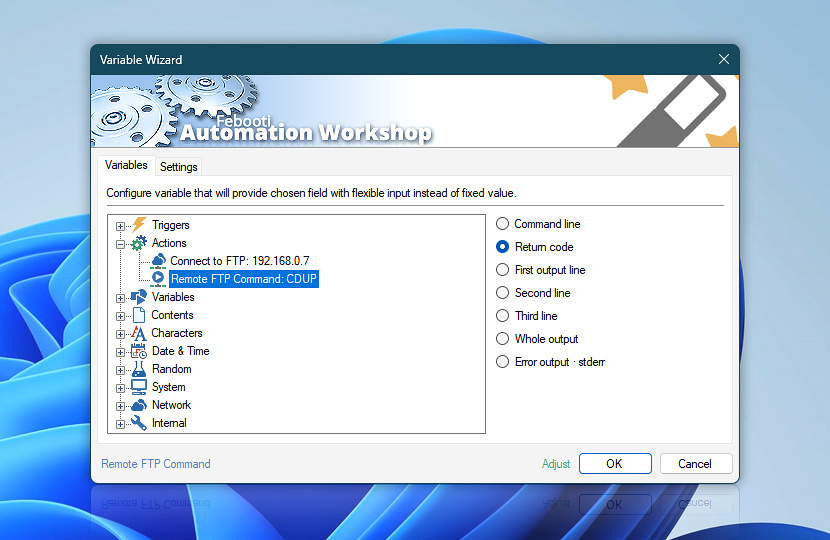Click the 'Actions' tree label
The width and height of the screenshot is (830, 540).
click(x=169, y=243)
